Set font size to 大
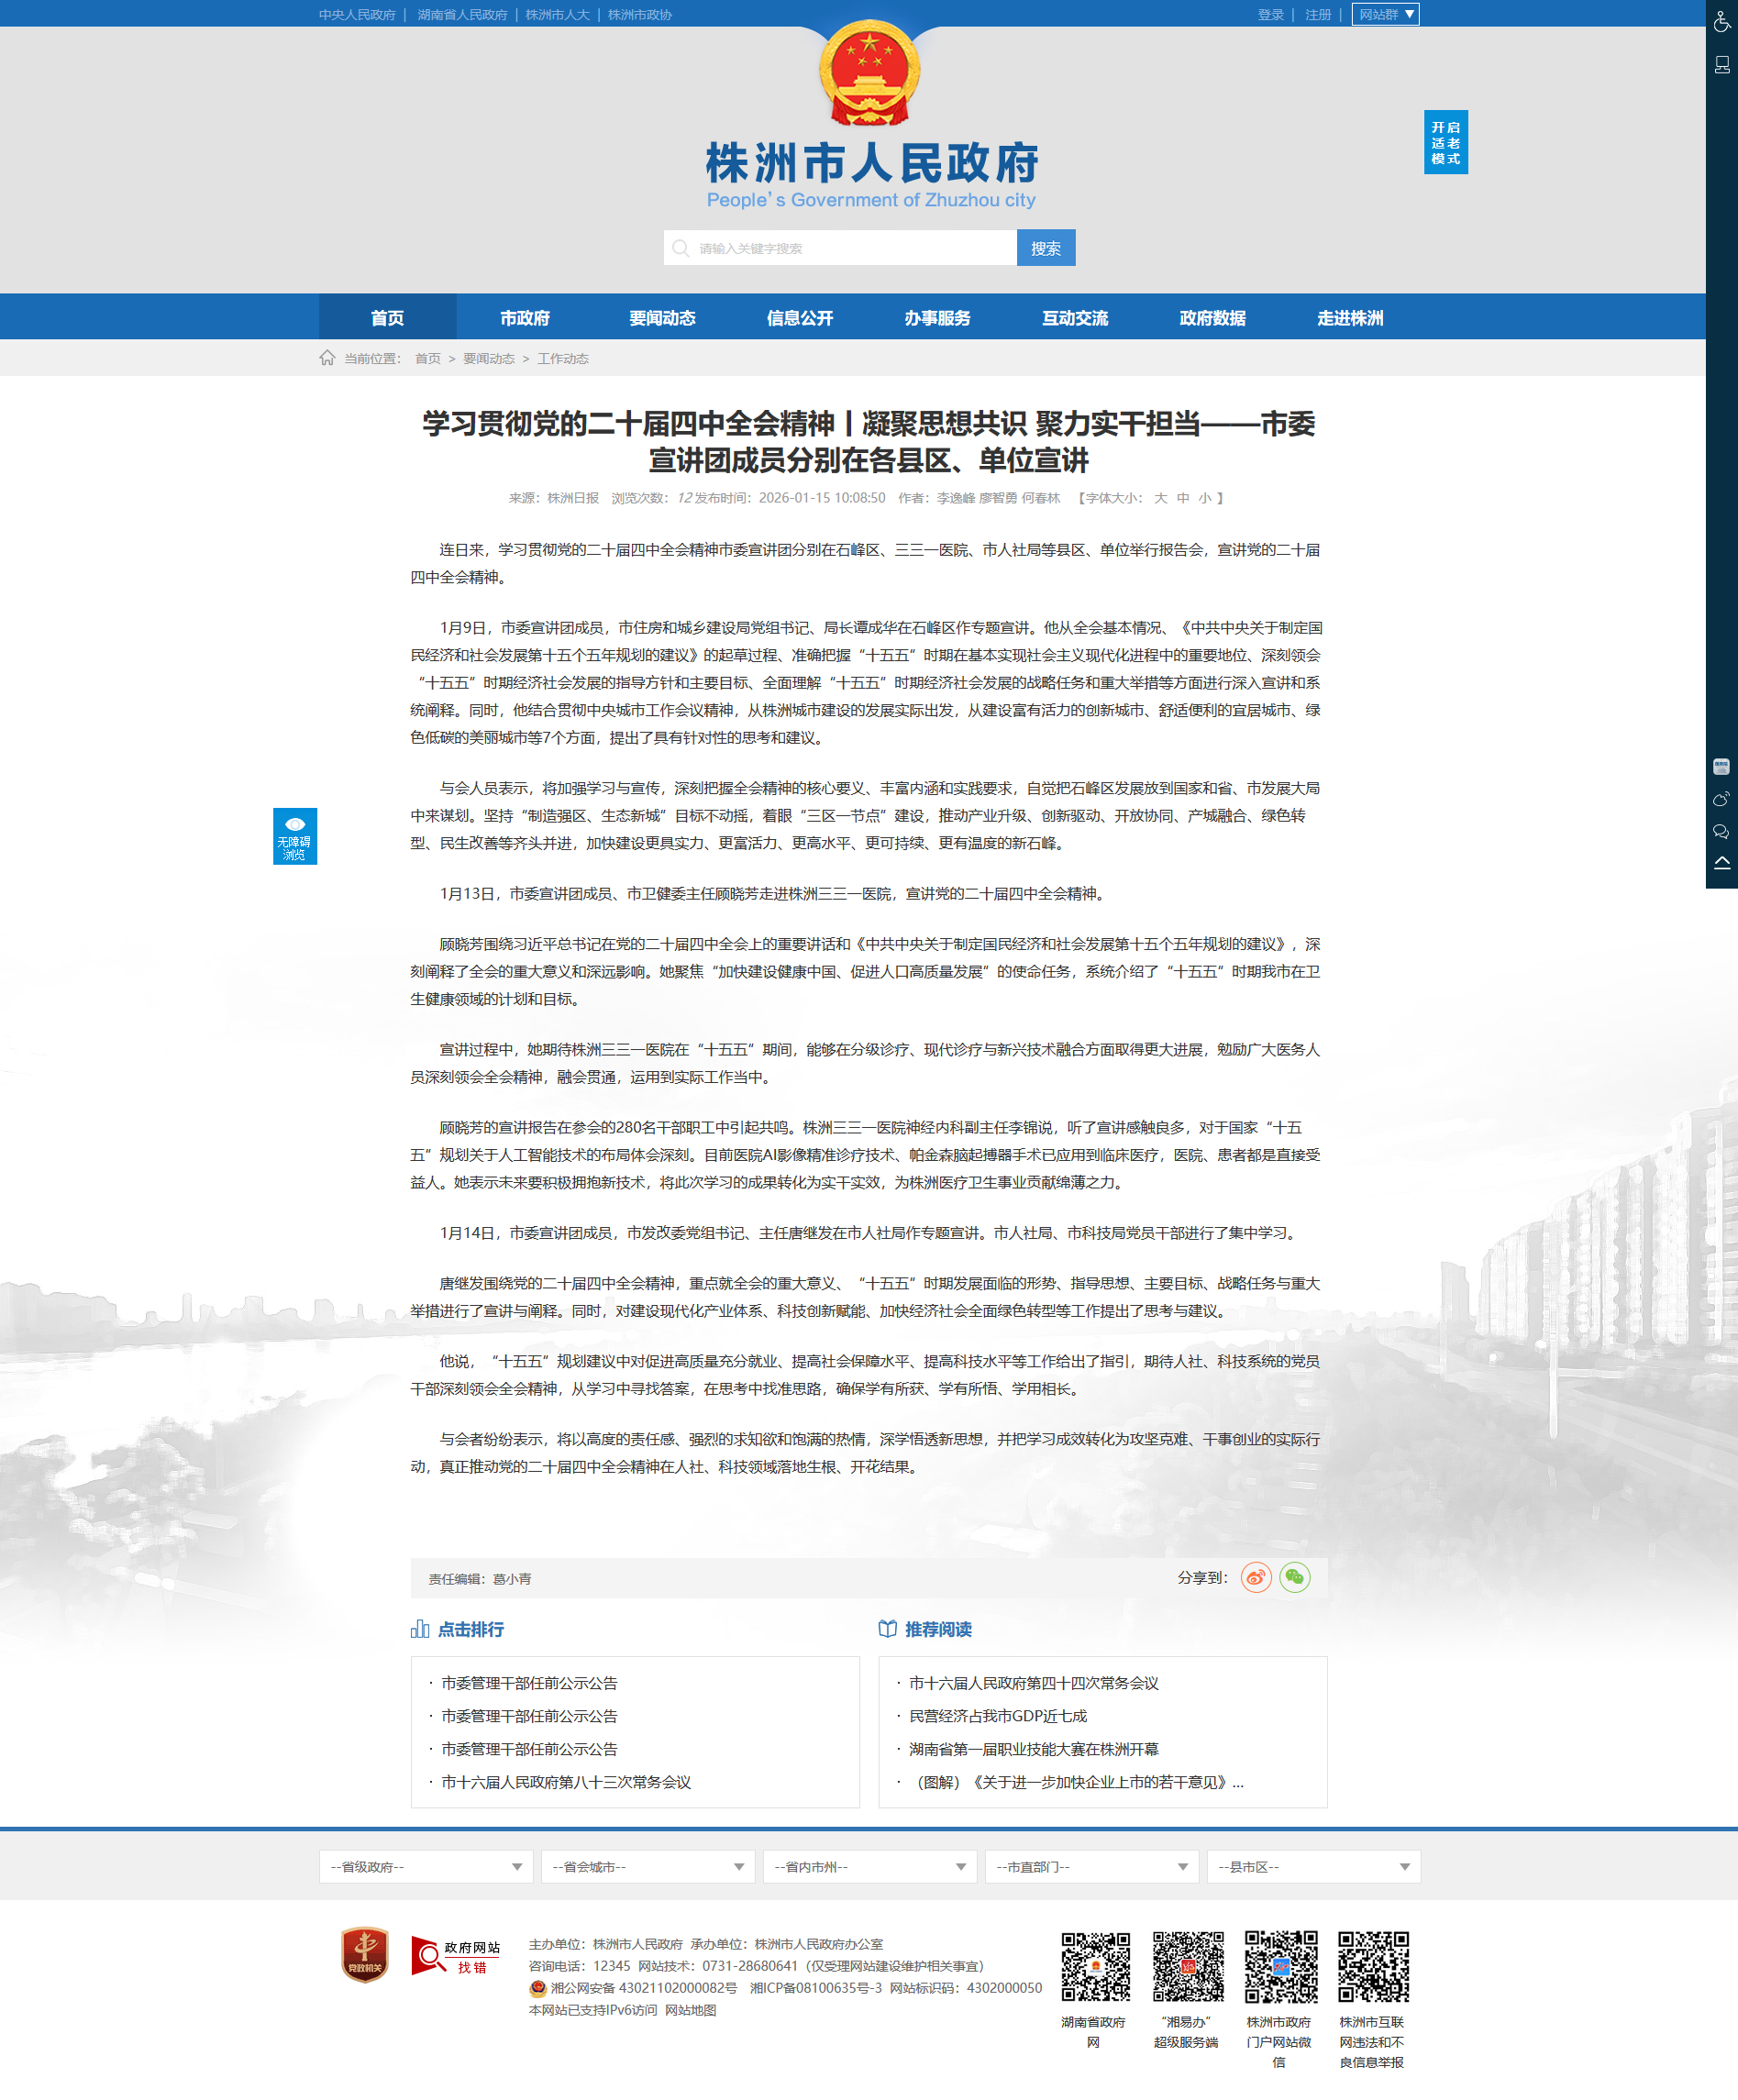Image resolution: width=1738 pixels, height=2100 pixels. [1160, 498]
